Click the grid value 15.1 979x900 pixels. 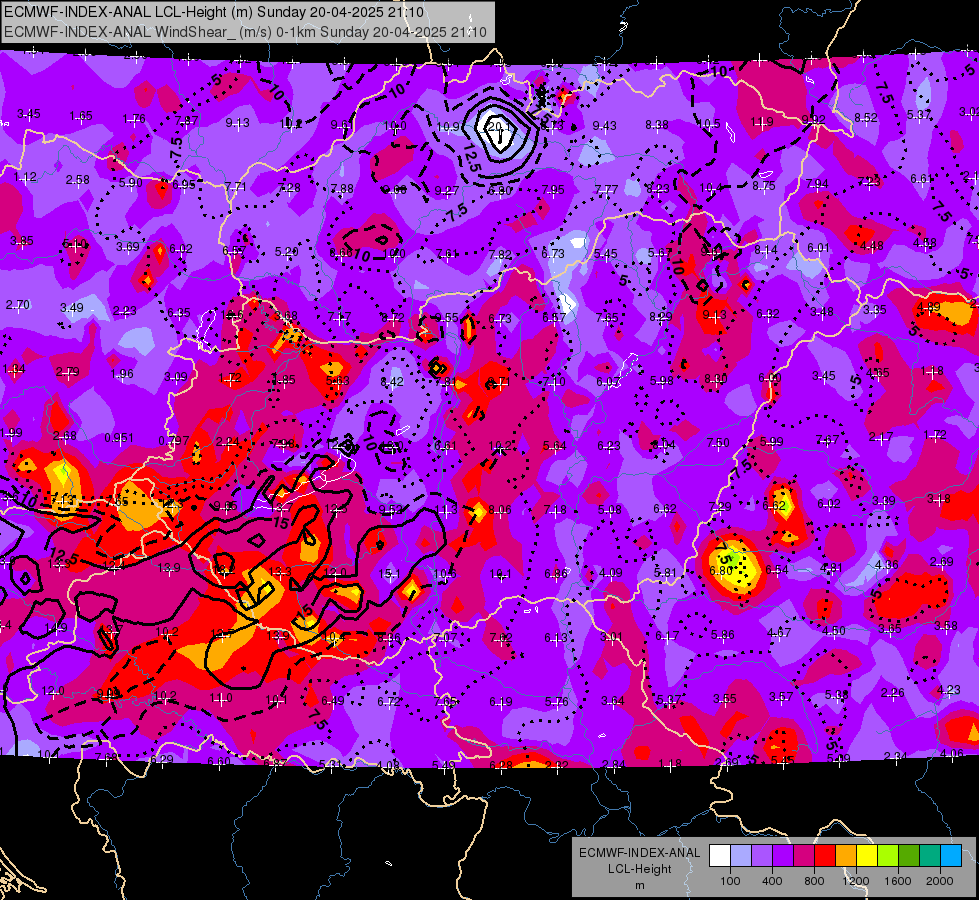tap(390, 573)
